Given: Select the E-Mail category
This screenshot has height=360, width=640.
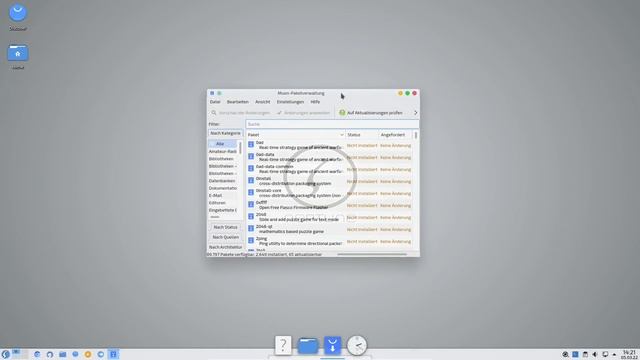Looking at the screenshot, I should pyautogui.click(x=222, y=196).
